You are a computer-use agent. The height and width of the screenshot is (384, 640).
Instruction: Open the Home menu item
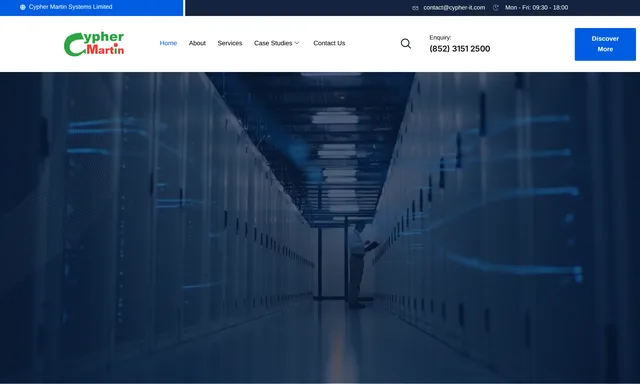(x=168, y=43)
